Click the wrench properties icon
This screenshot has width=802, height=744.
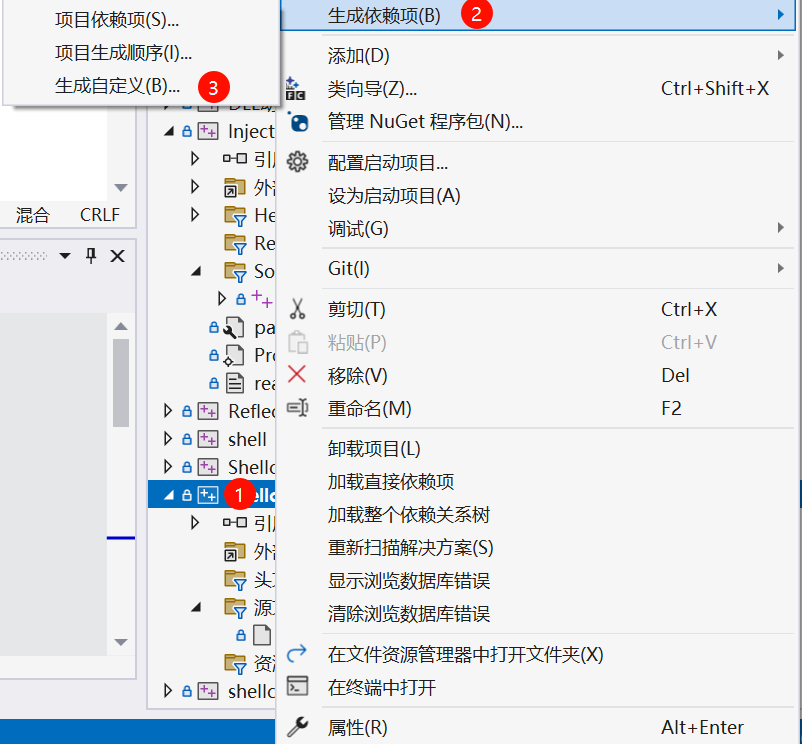(297, 727)
